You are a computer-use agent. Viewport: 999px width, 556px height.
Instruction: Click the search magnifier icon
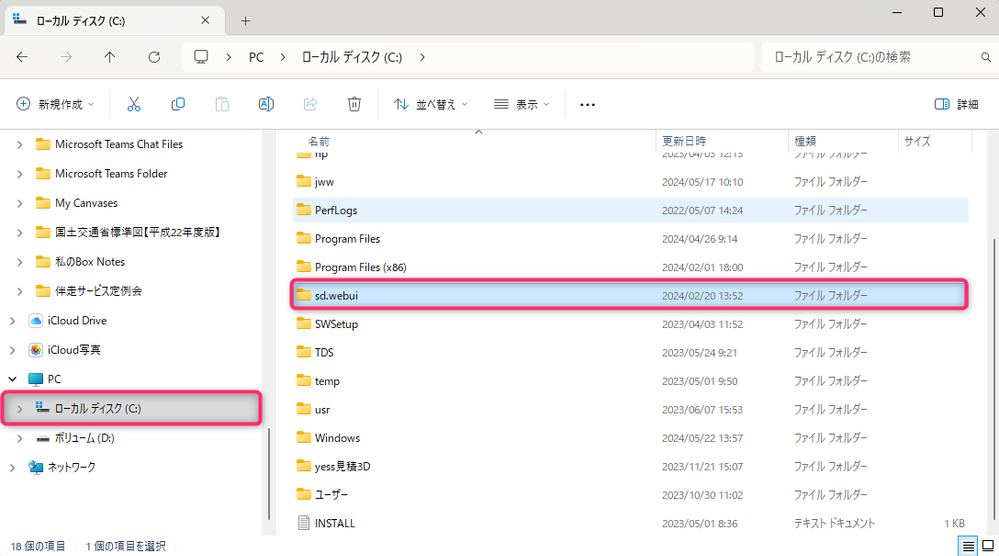point(986,57)
